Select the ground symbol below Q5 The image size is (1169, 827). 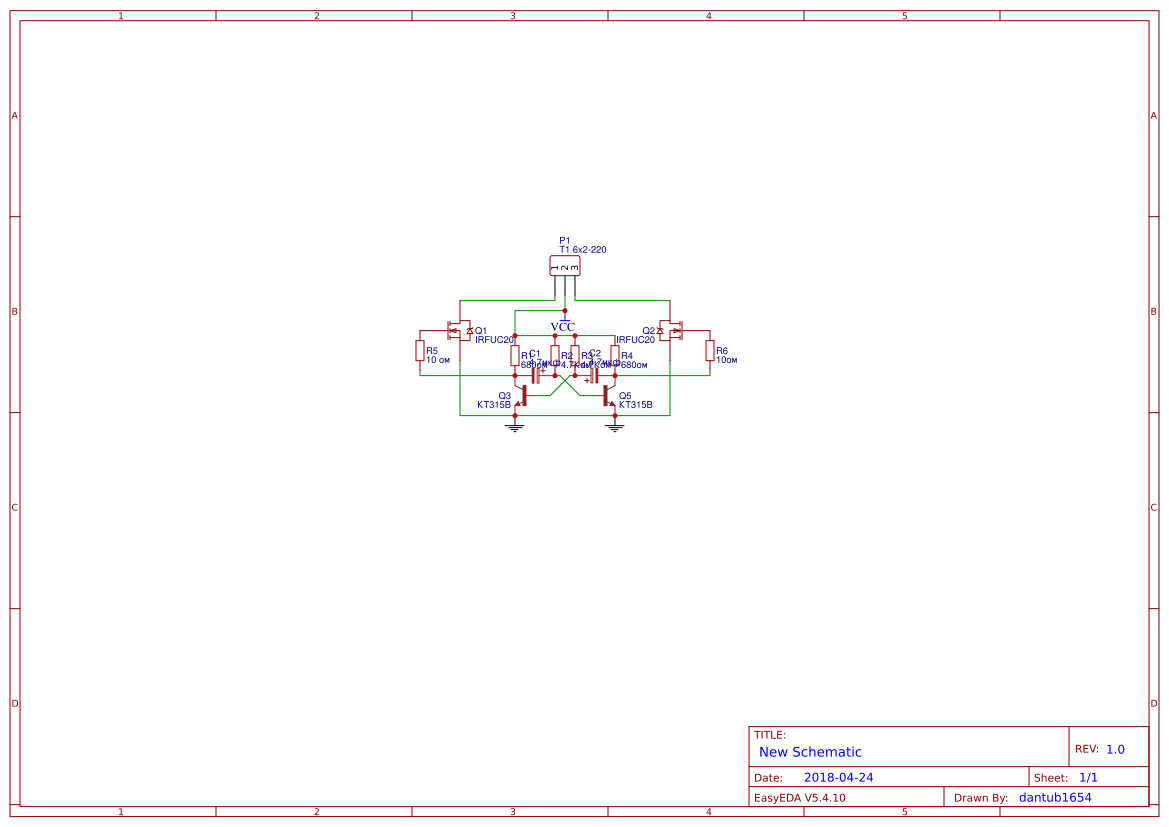tap(614, 428)
